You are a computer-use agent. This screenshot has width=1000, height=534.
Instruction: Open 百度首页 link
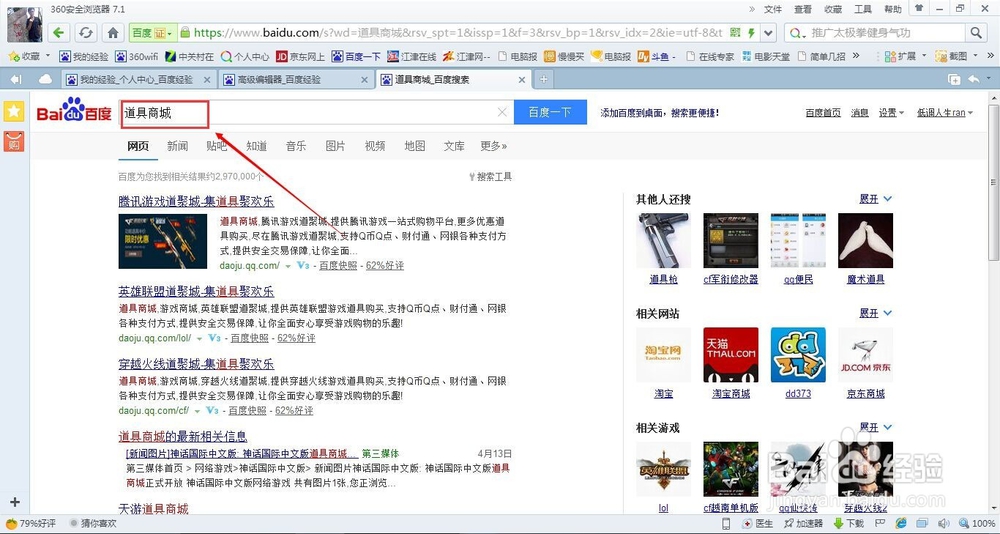[823, 112]
